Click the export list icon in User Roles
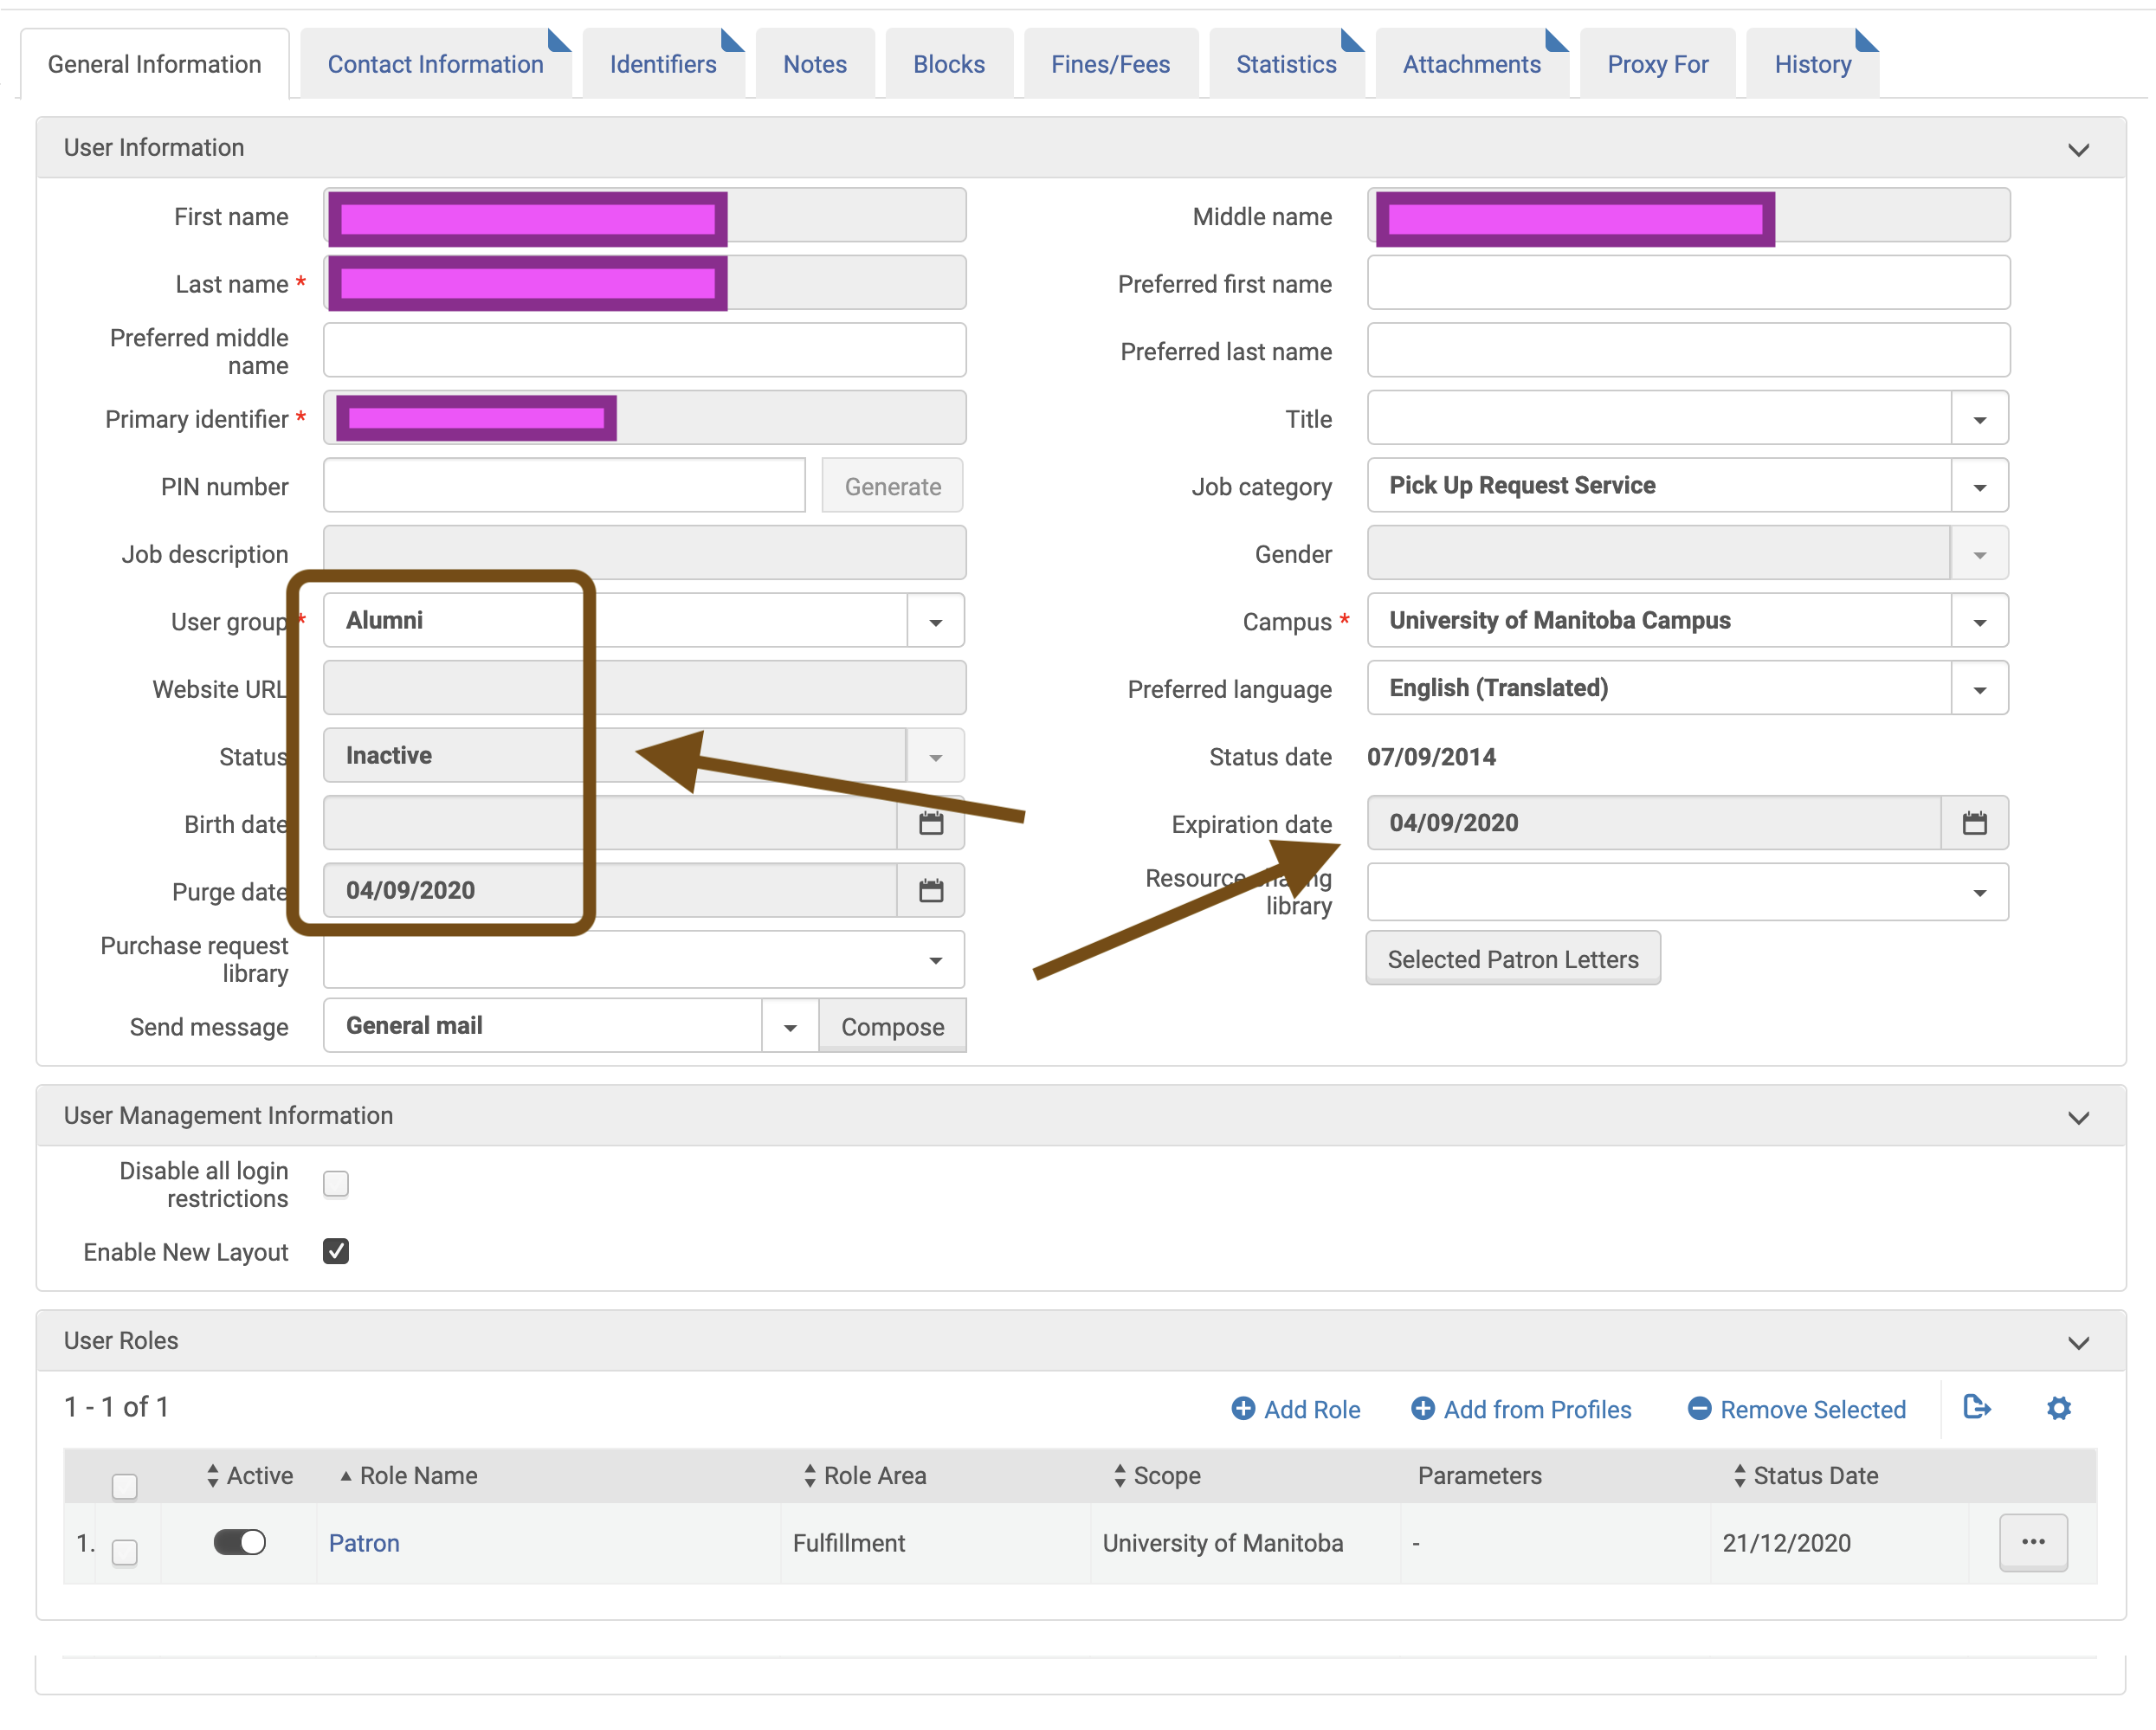This screenshot has width=2156, height=1730. [1976, 1407]
